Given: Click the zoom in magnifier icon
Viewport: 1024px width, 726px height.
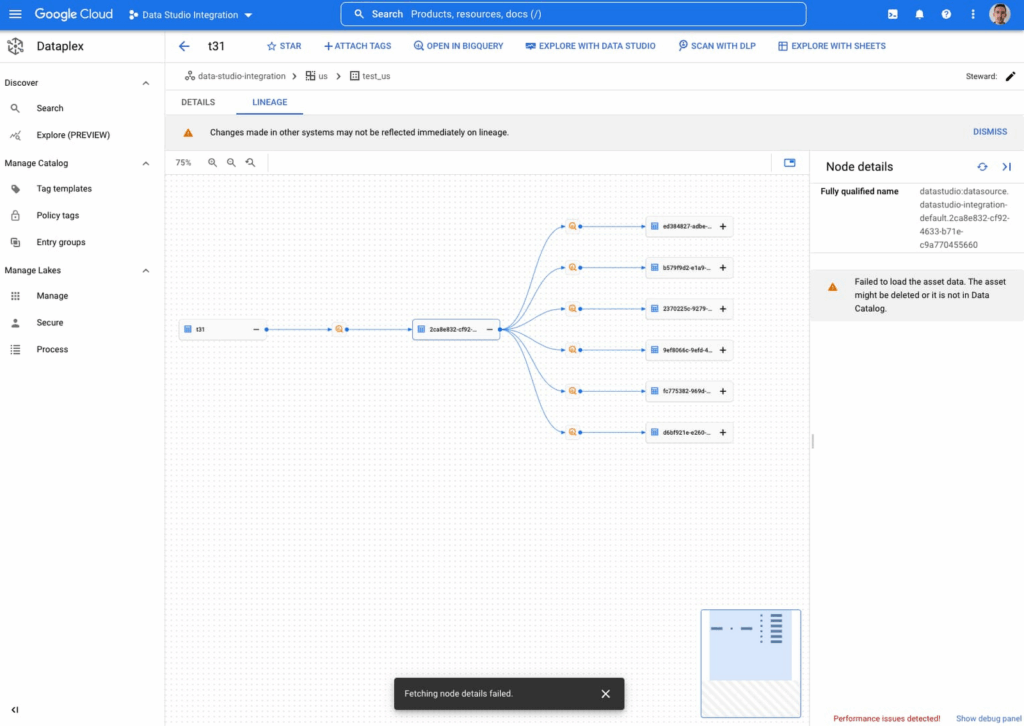Looking at the screenshot, I should (x=212, y=162).
